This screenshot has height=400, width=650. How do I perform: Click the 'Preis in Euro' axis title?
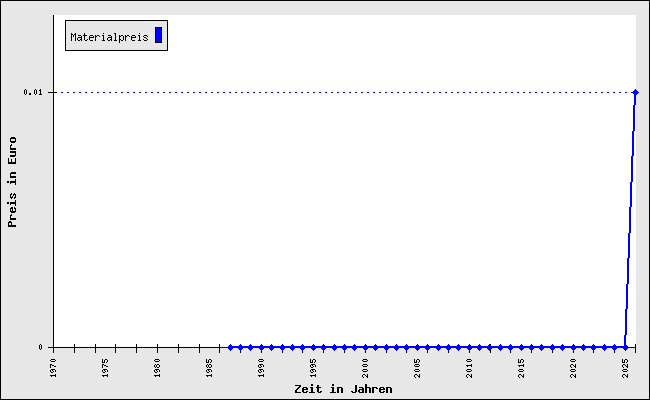click(13, 182)
